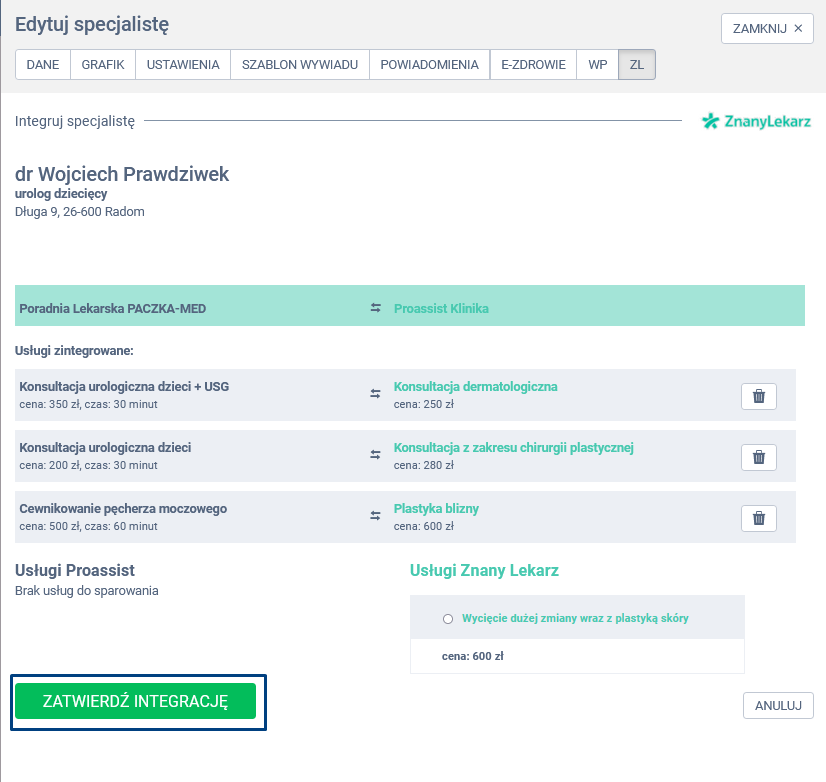The width and height of the screenshot is (826, 782).
Task: Open the WP tab
Action: (598, 65)
